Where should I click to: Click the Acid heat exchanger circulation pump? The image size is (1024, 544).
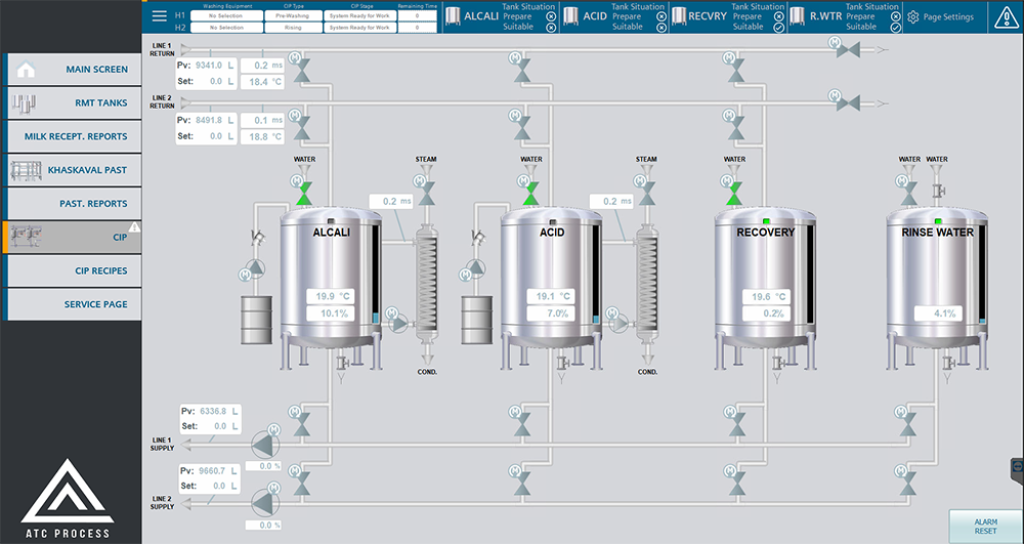tap(622, 324)
